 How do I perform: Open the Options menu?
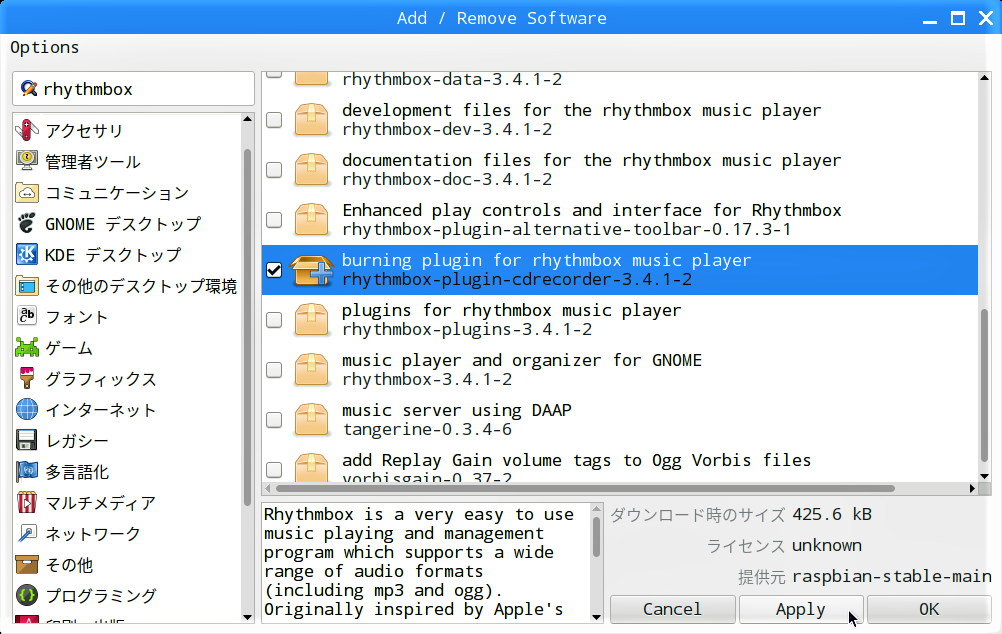tap(45, 48)
